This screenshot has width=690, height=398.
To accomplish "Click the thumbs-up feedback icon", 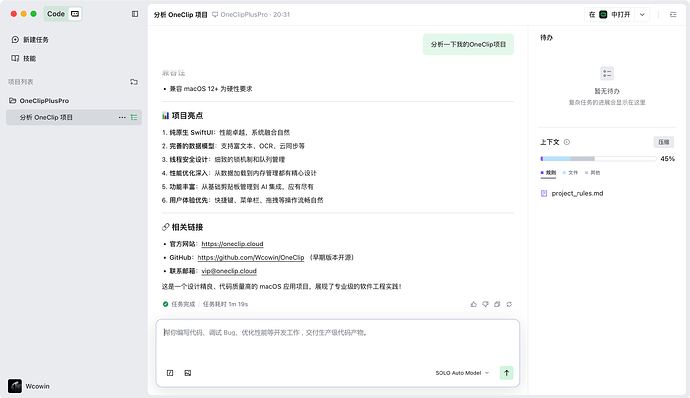I will (473, 304).
